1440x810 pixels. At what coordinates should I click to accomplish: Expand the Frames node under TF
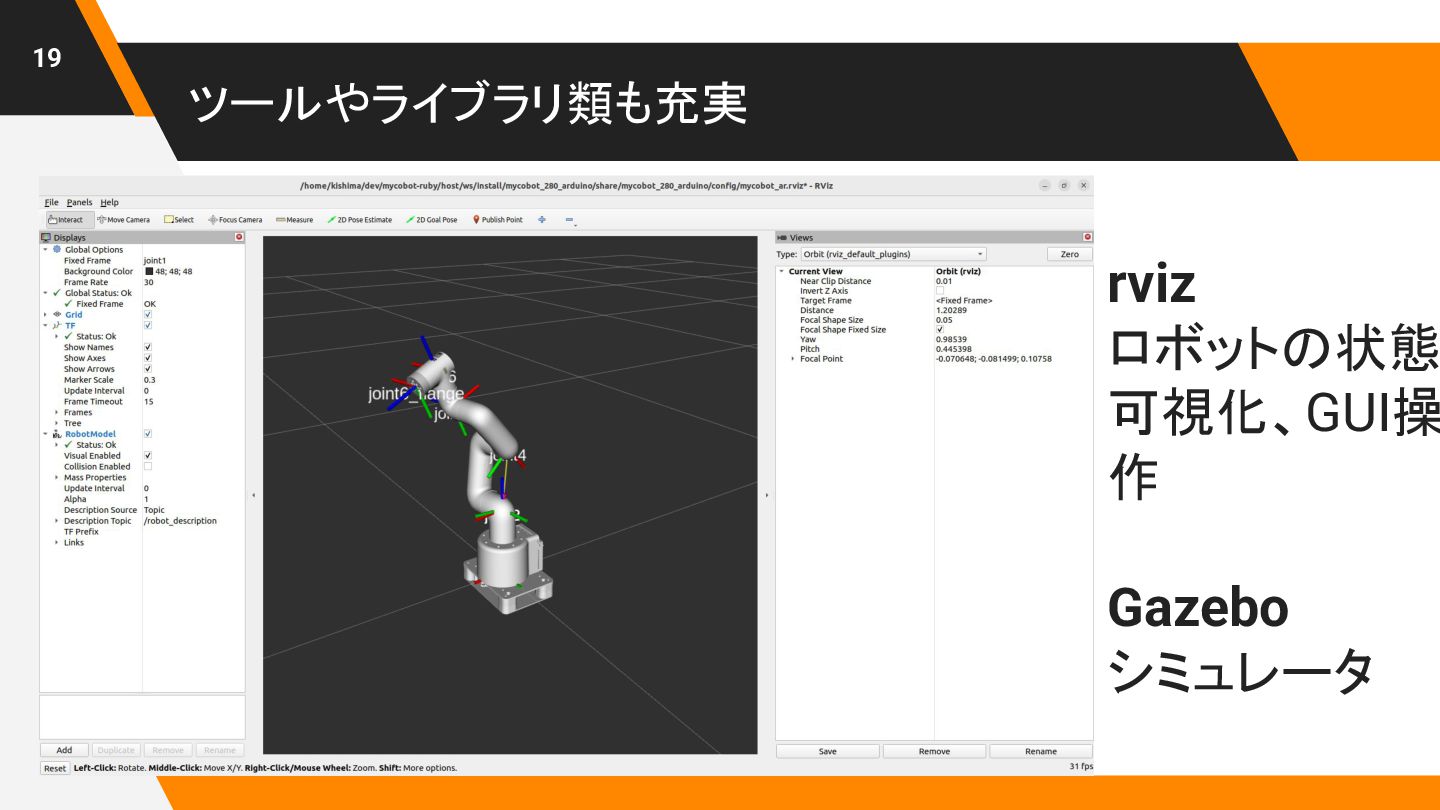coord(56,412)
